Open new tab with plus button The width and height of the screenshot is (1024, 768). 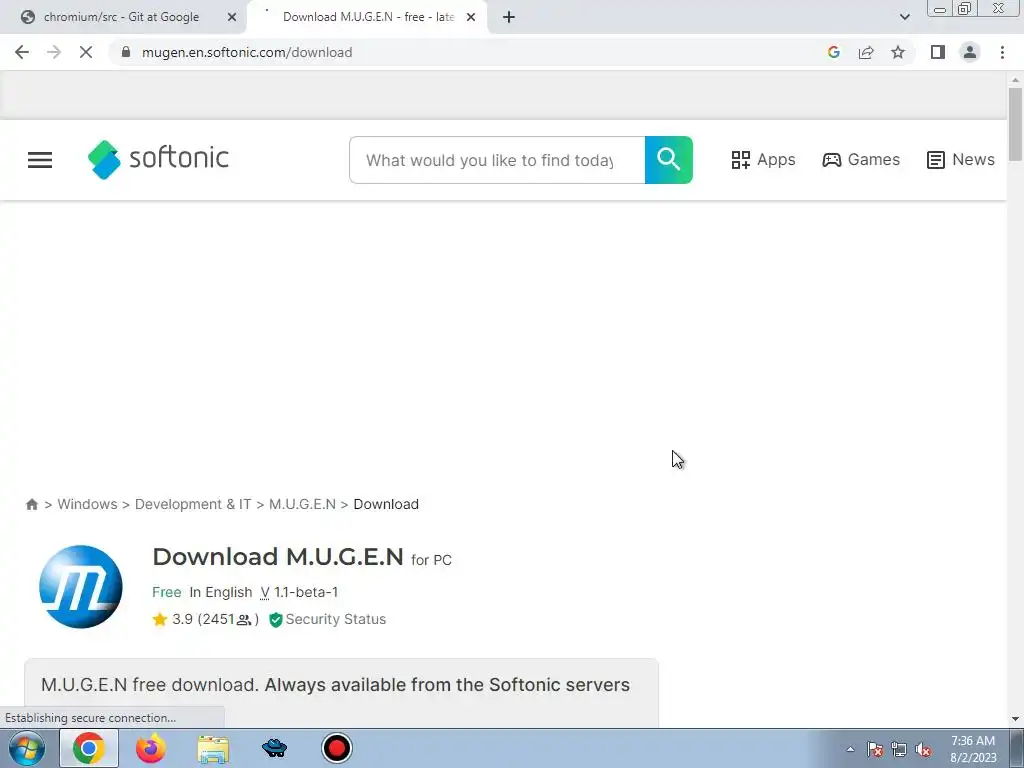pyautogui.click(x=509, y=17)
